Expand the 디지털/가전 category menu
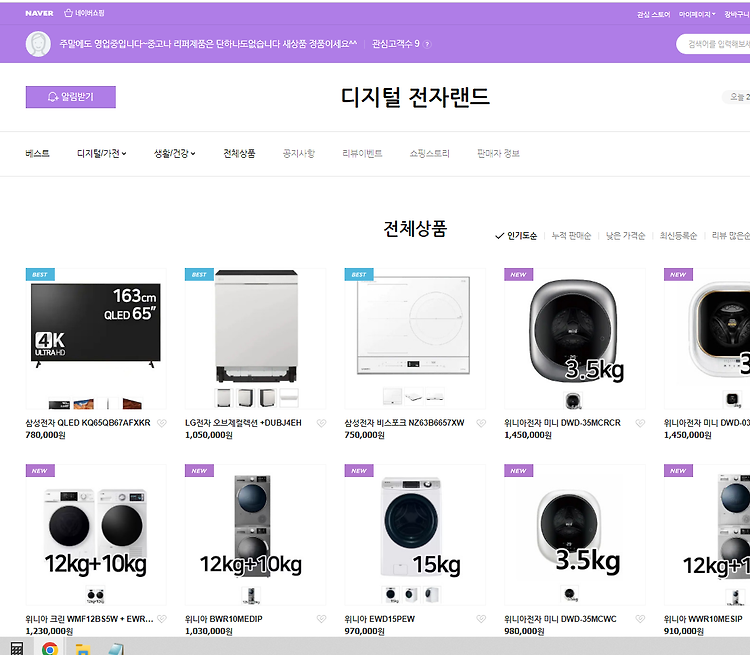 click(x=101, y=154)
